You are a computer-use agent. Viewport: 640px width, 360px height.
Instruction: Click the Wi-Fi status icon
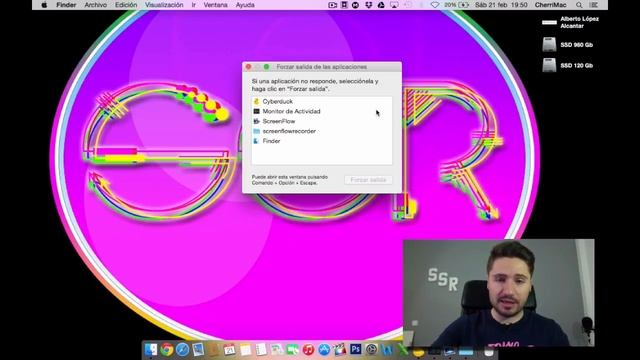435,5
